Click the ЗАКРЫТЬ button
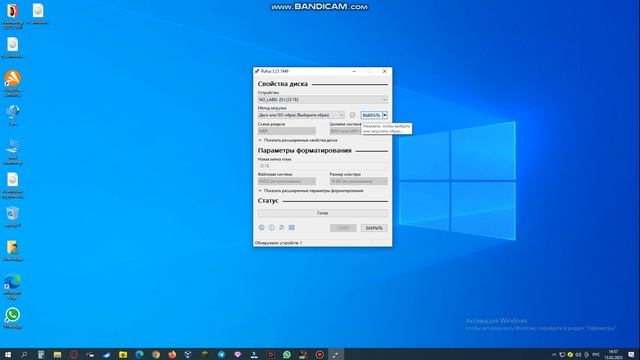The image size is (640, 360). coord(374,228)
